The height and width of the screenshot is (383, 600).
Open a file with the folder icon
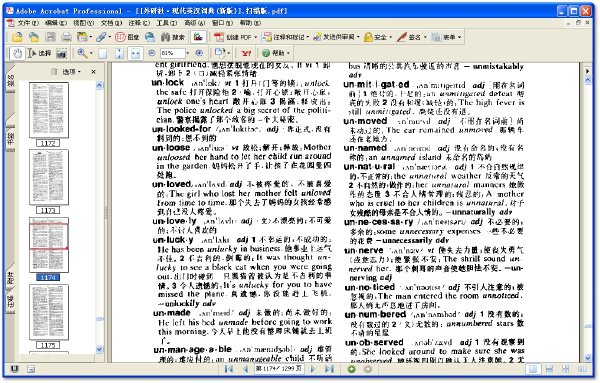tap(17, 37)
